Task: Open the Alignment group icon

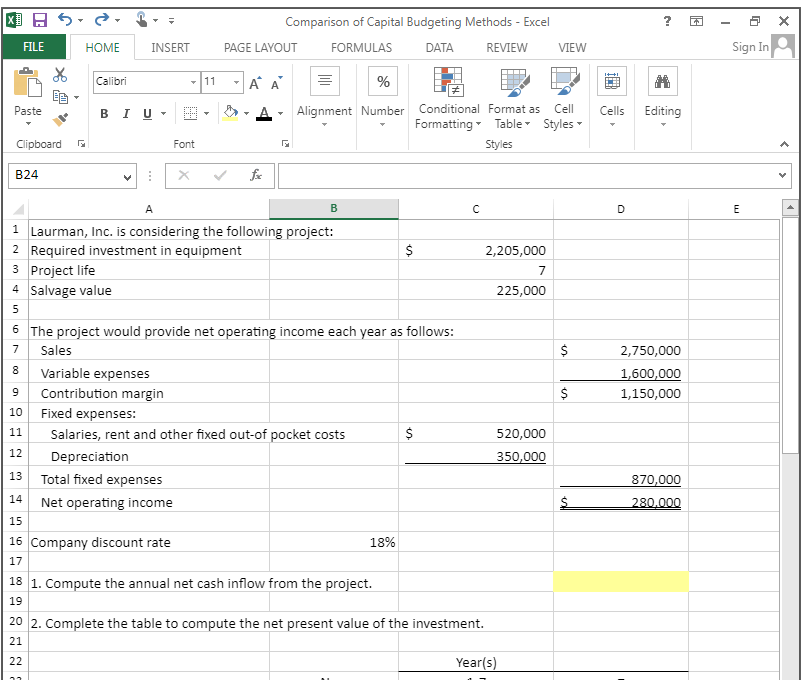Action: click(325, 81)
